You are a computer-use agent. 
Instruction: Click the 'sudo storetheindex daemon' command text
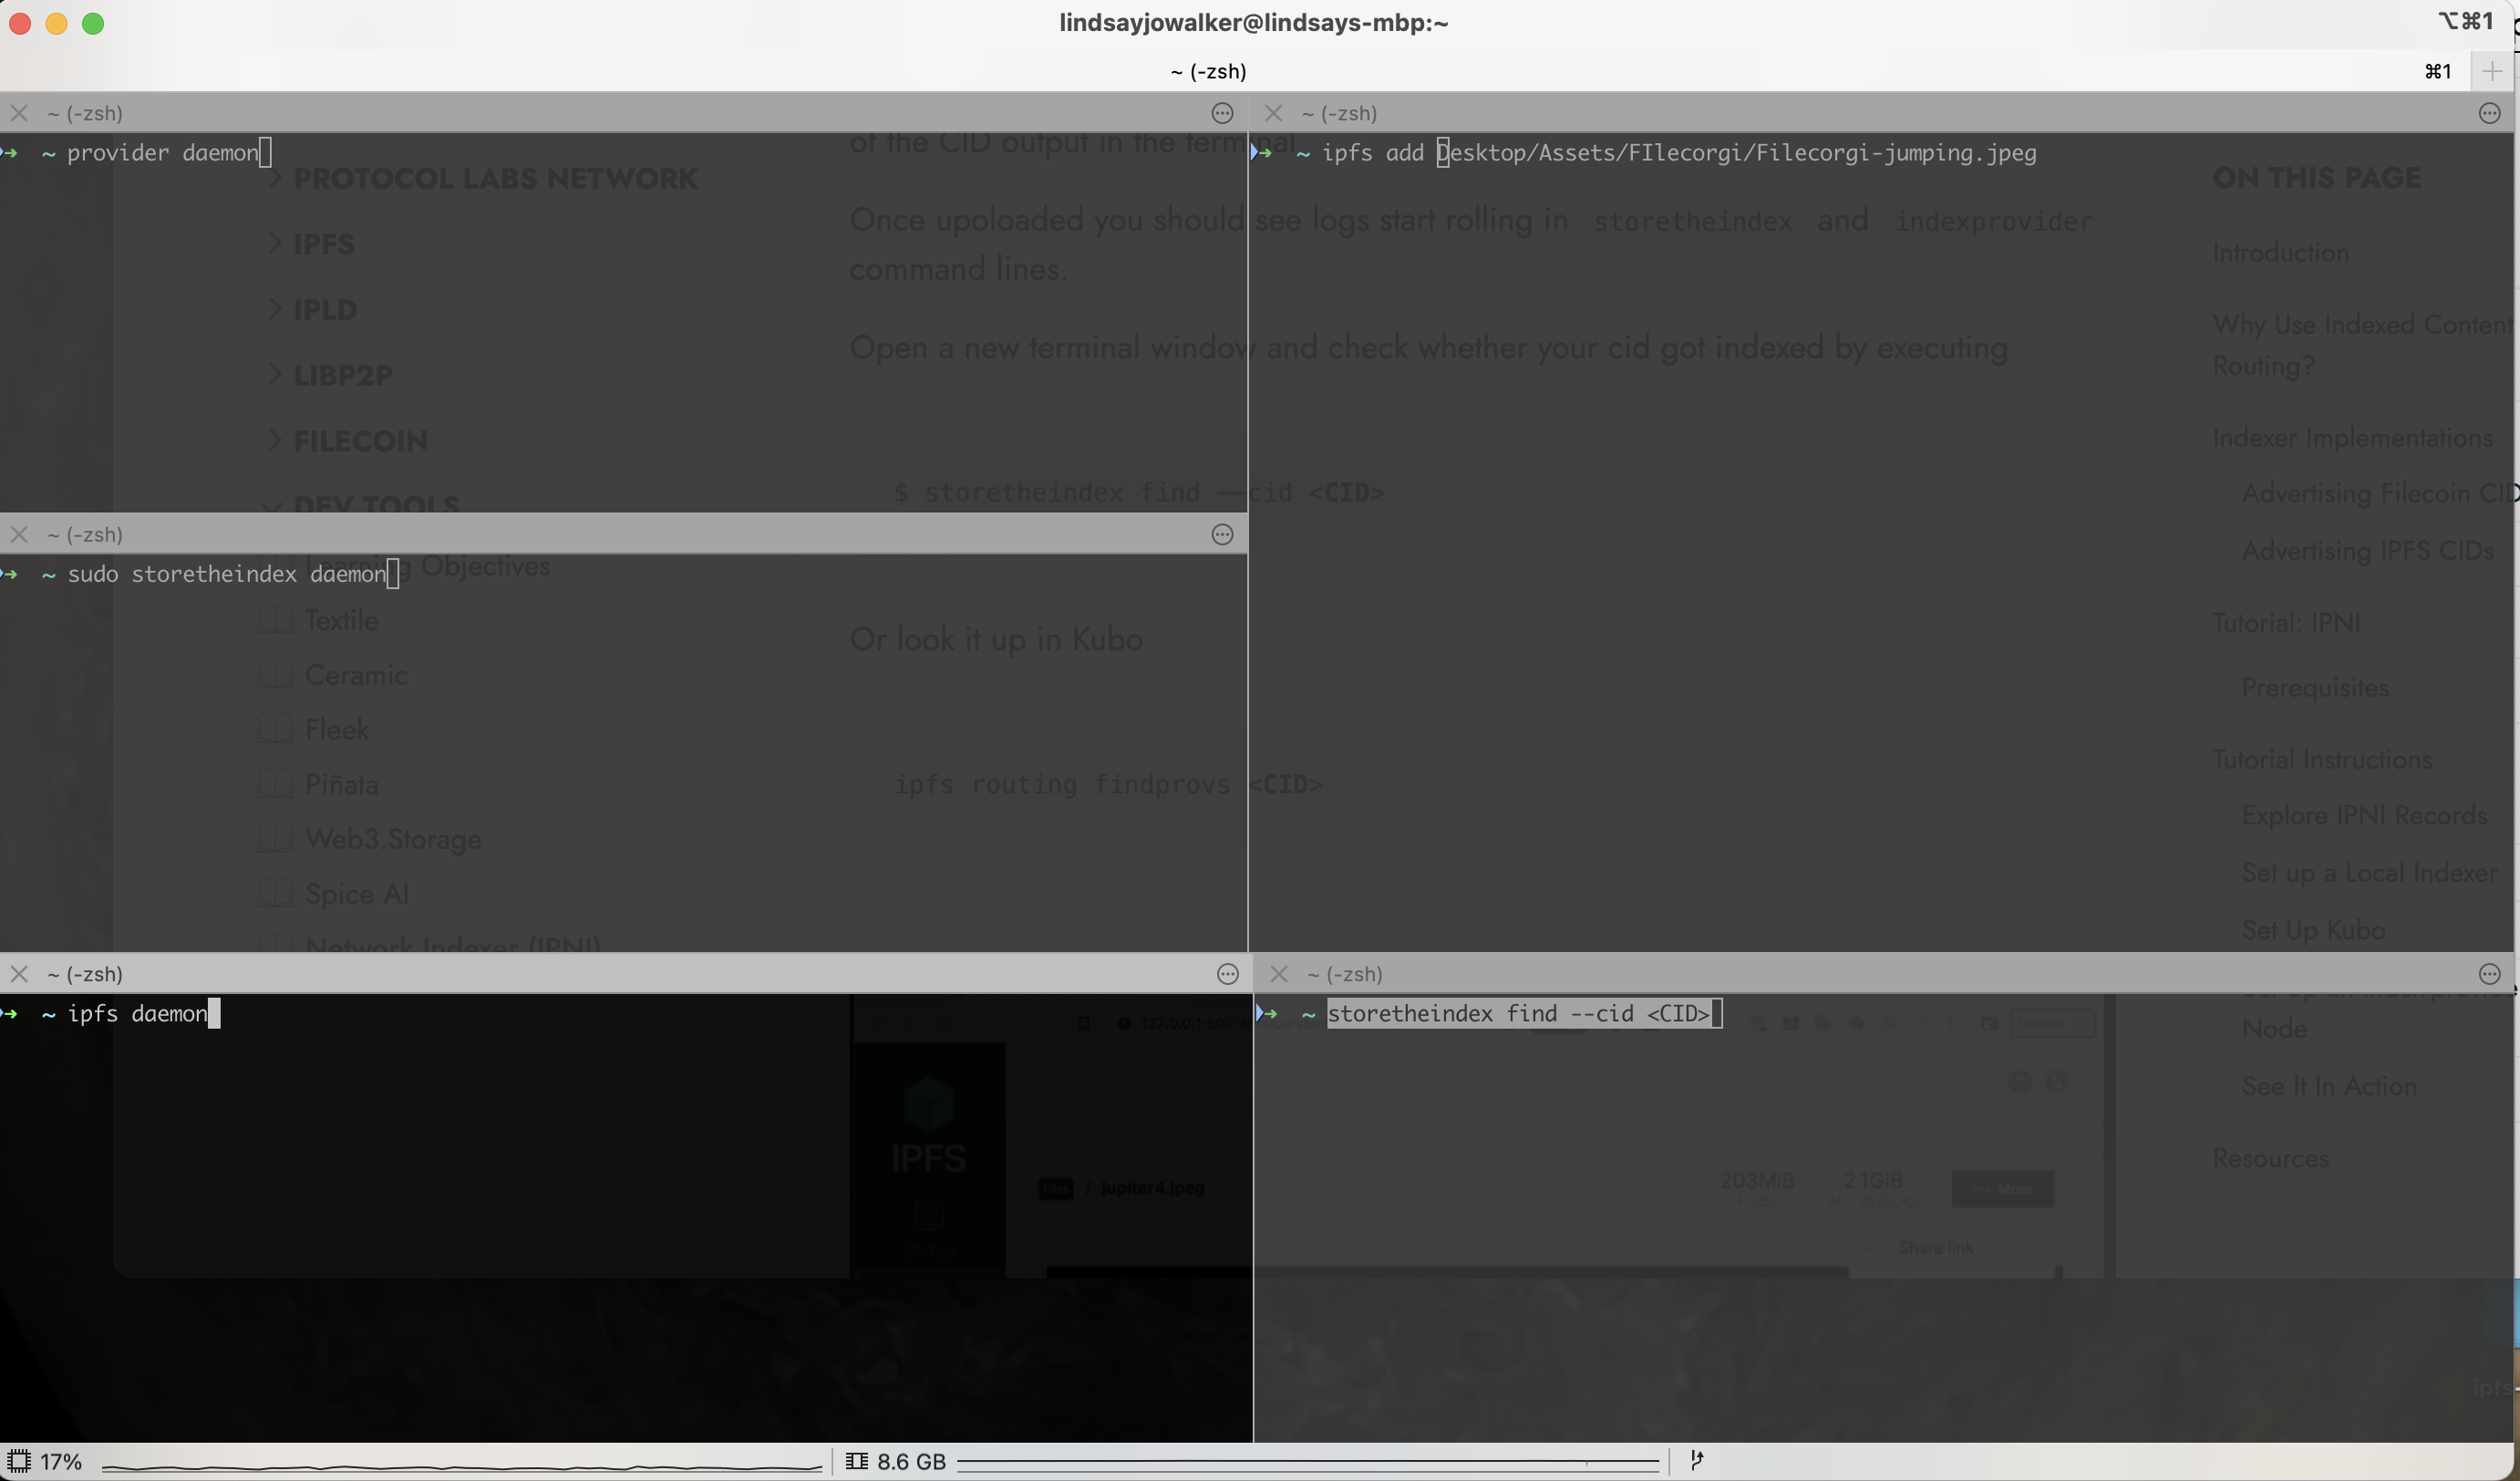226,574
